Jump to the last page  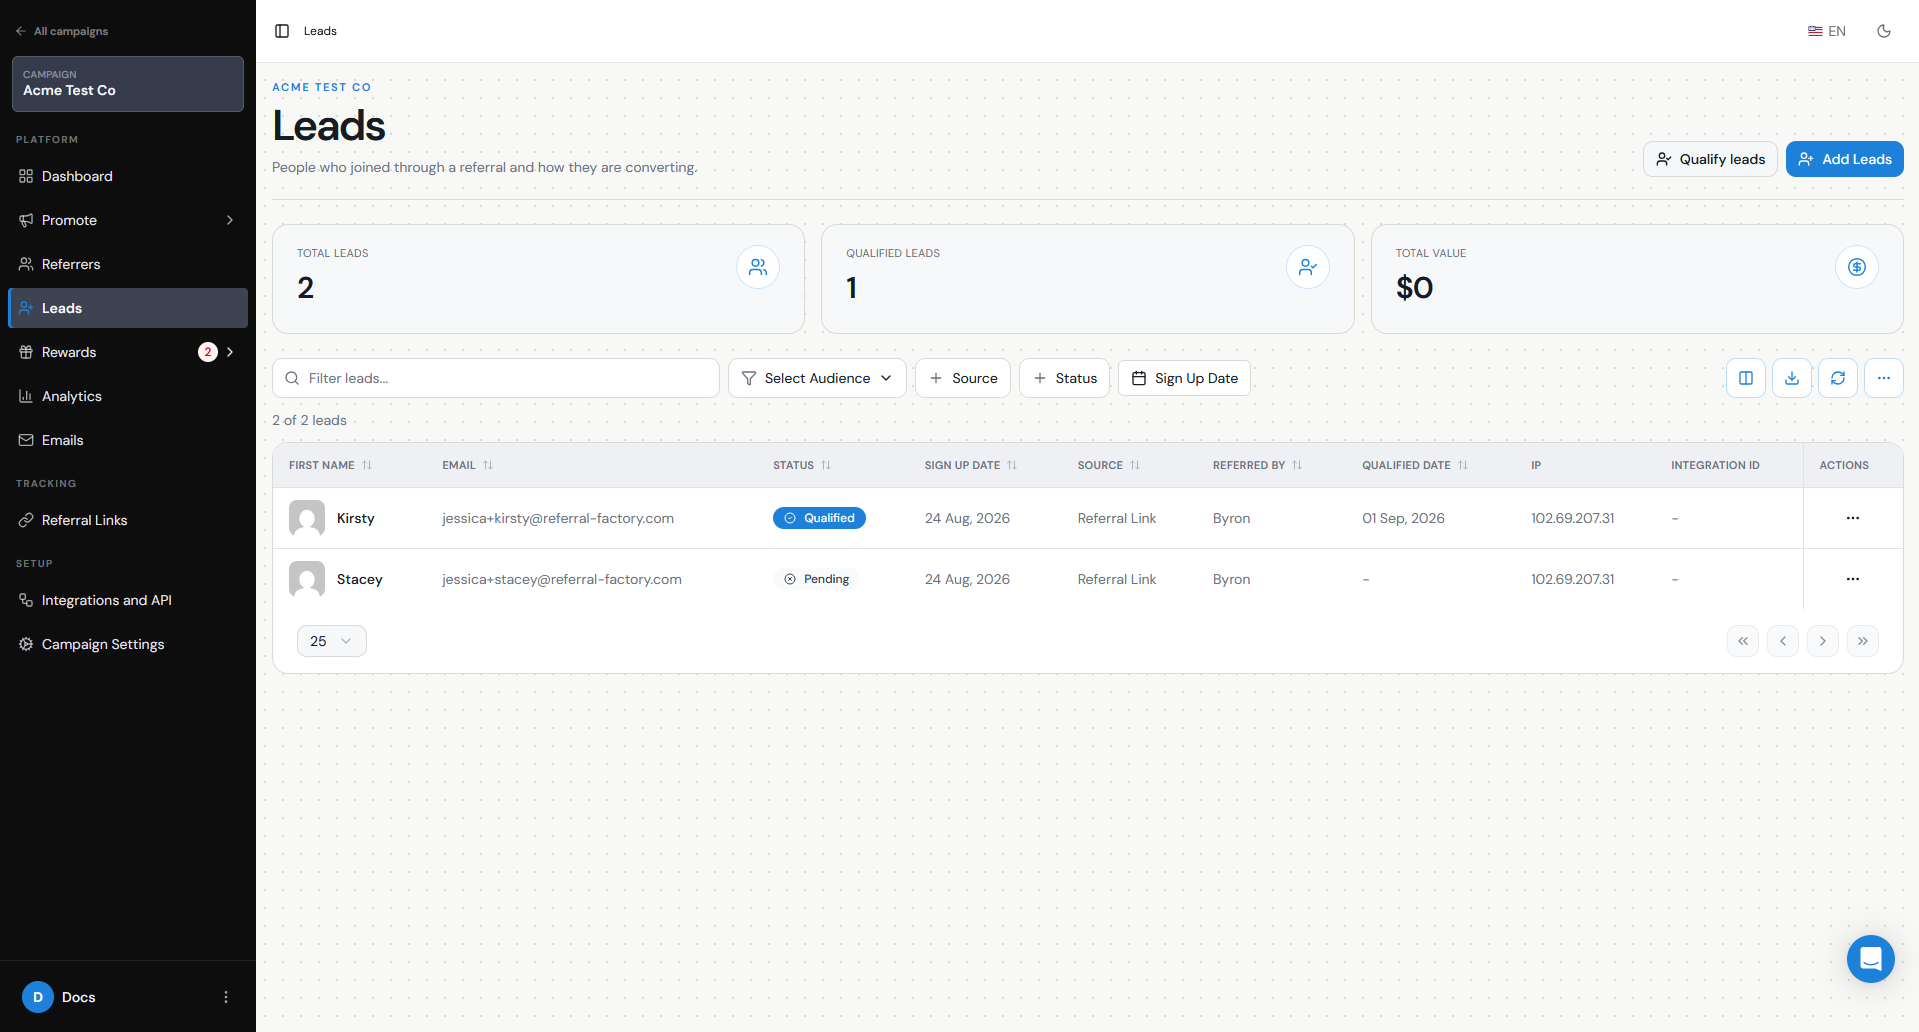tap(1863, 641)
